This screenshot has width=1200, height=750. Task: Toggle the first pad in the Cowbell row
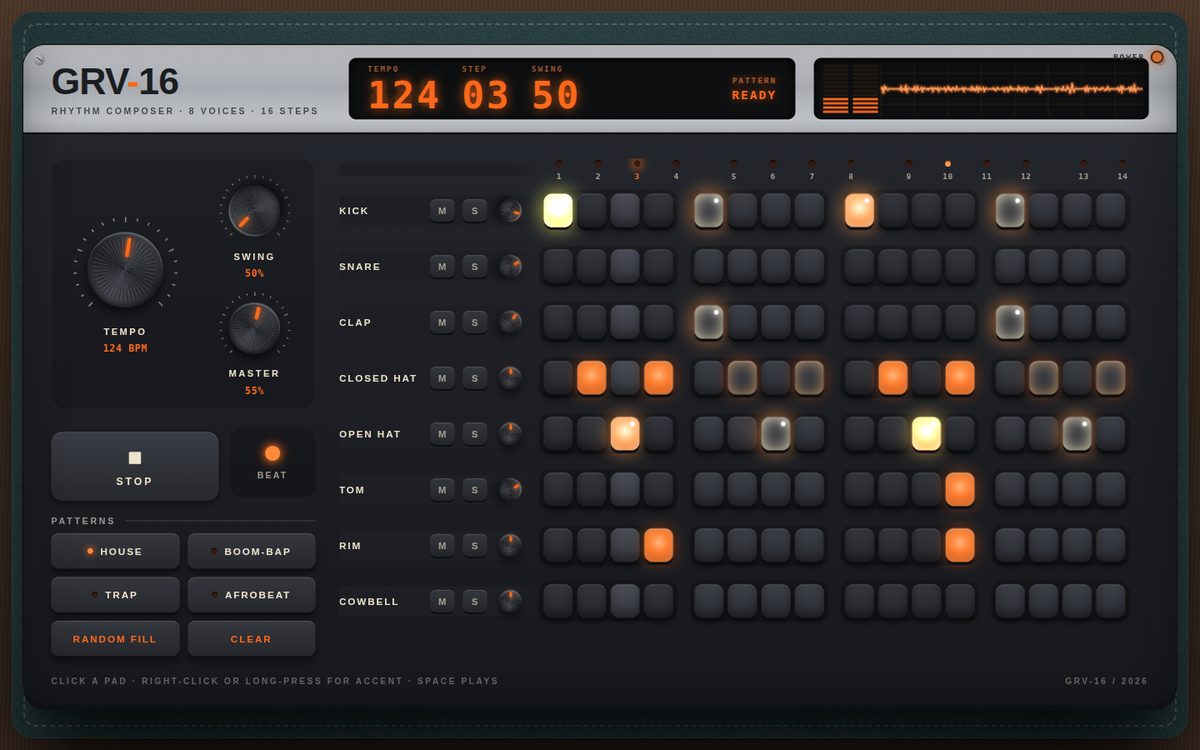click(558, 601)
